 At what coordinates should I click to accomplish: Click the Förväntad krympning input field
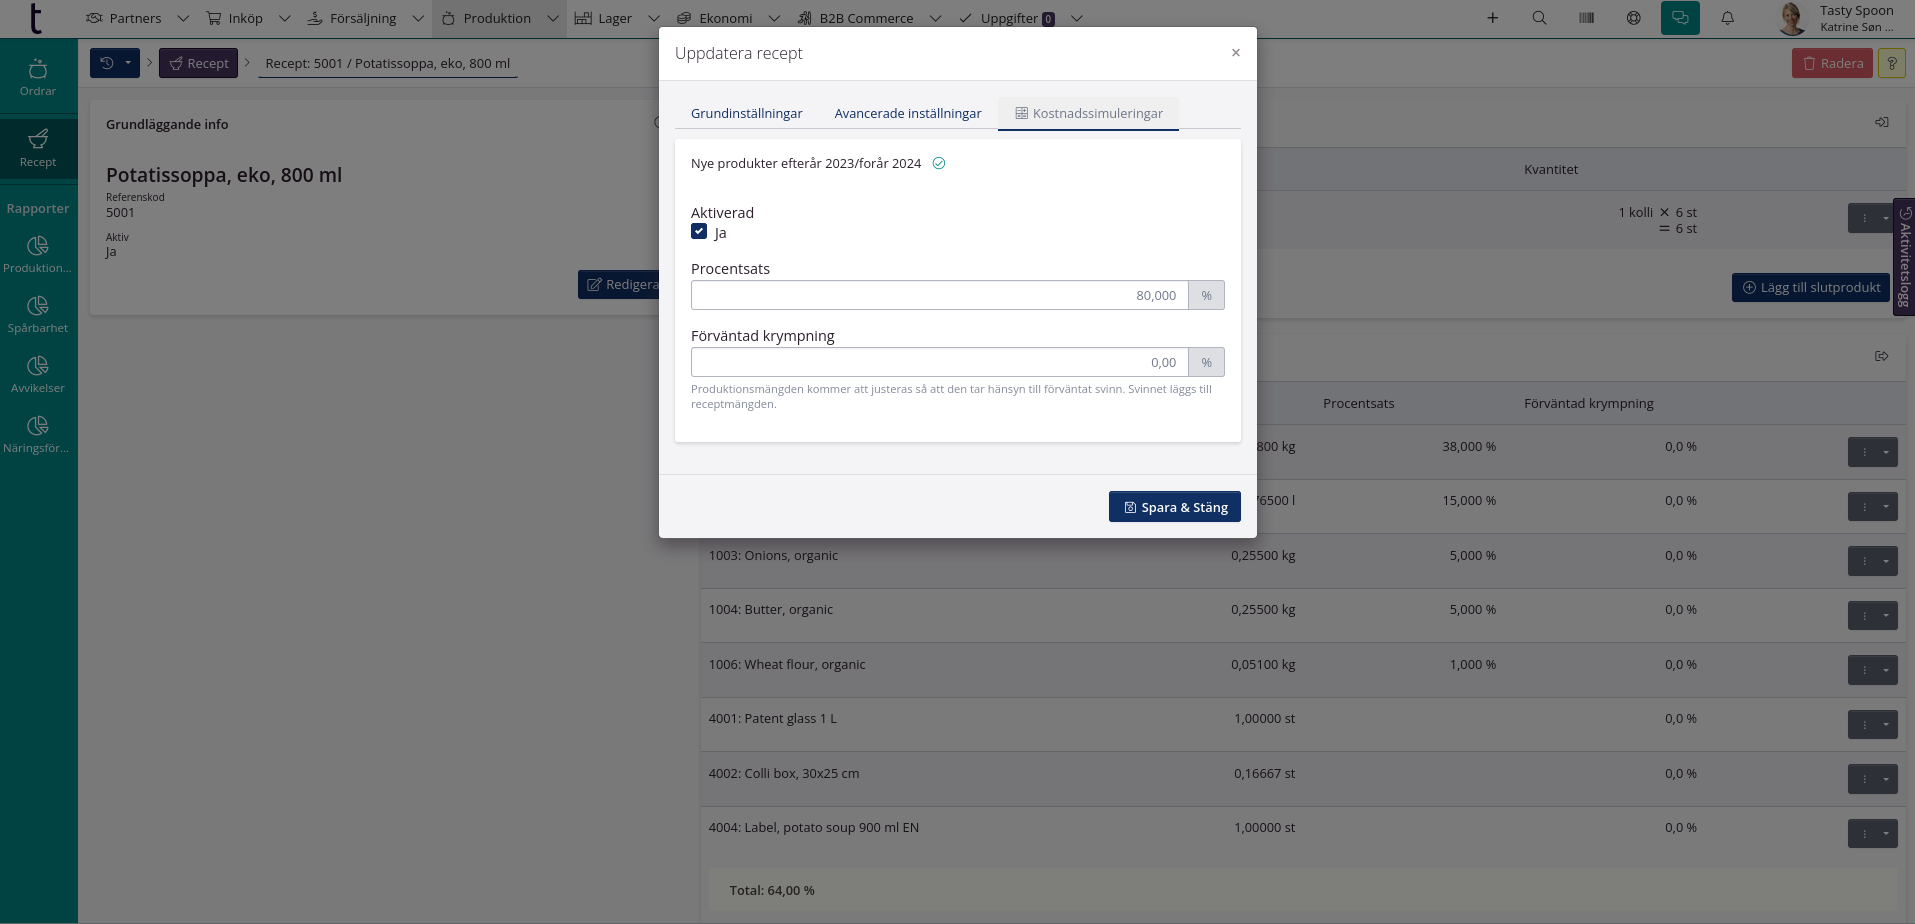click(939, 362)
